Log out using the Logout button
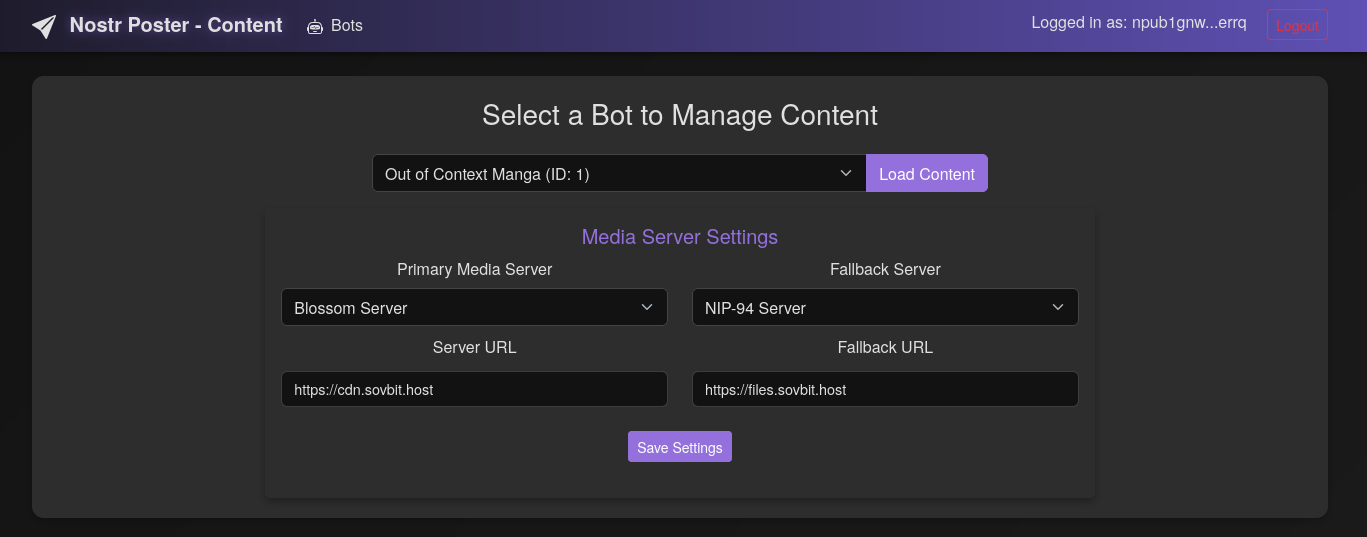1367x537 pixels. point(1297,25)
